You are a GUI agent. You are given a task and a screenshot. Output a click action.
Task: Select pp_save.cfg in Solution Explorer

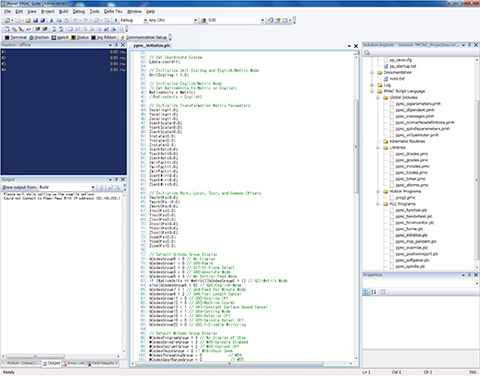pyautogui.click(x=400, y=60)
